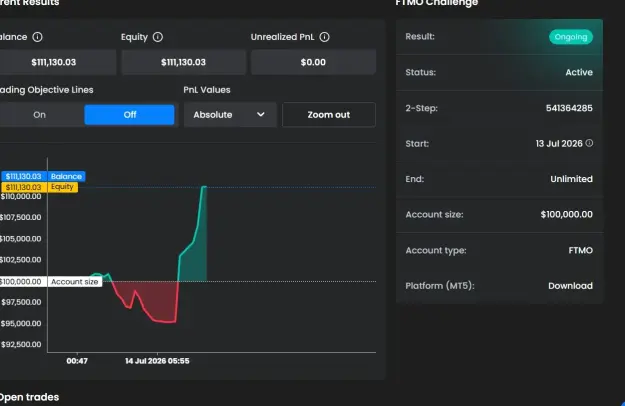Screen dimensions: 625x406
Task: Click the 00:47 time axis label
Action: [77, 361]
